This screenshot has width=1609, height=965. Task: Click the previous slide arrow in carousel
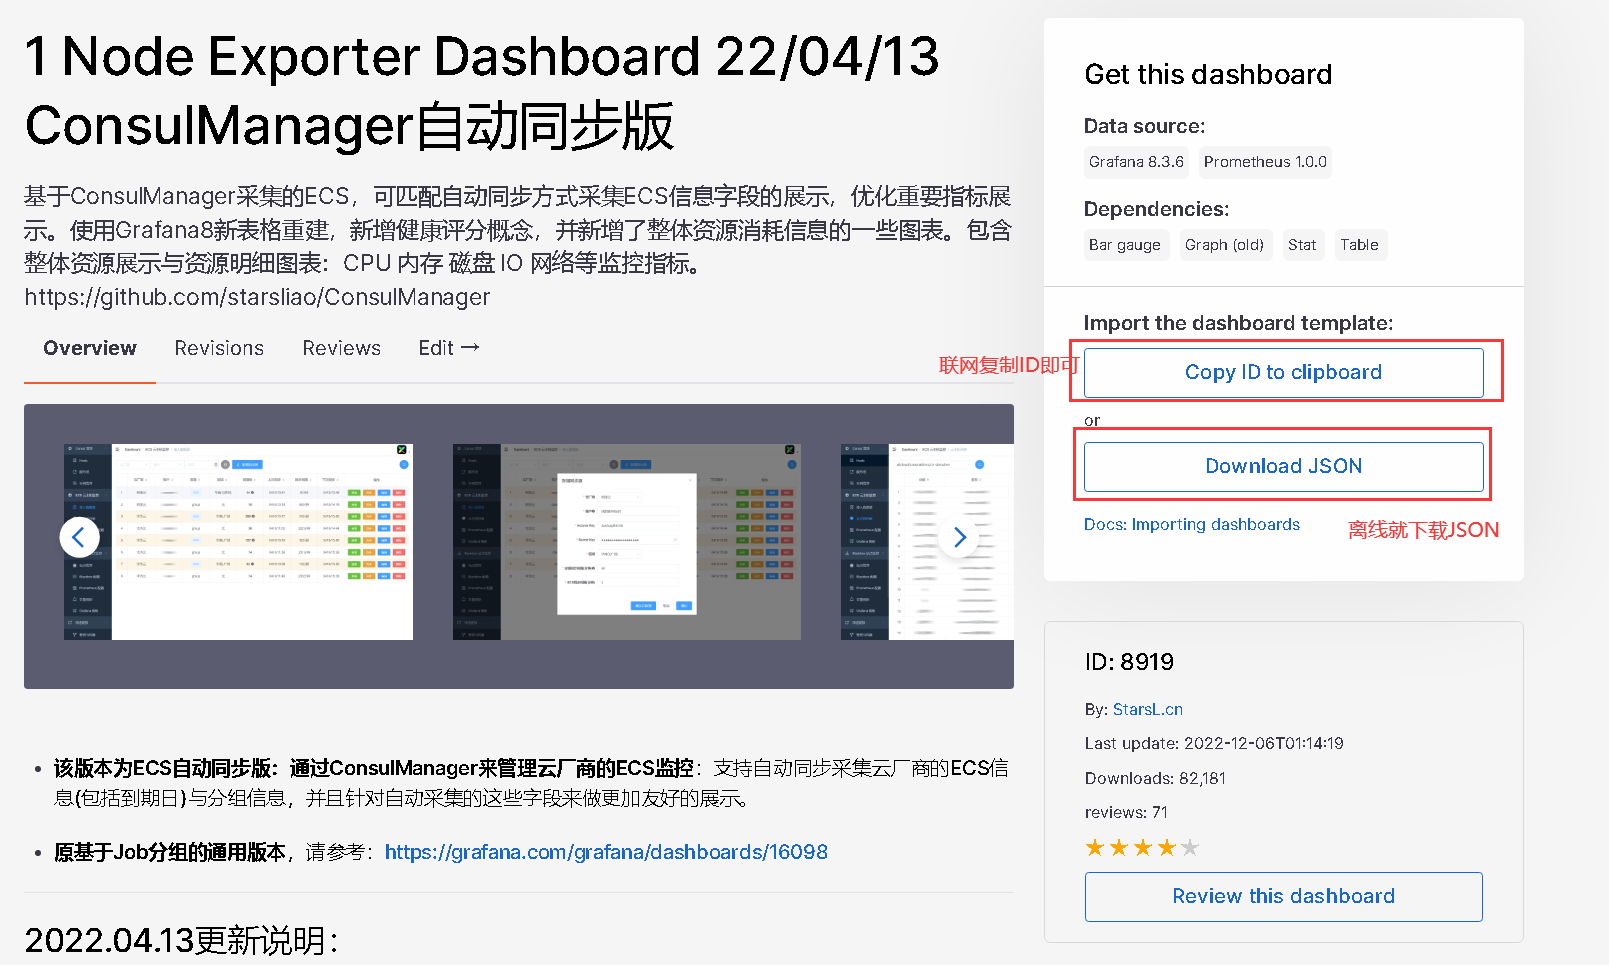(x=79, y=537)
